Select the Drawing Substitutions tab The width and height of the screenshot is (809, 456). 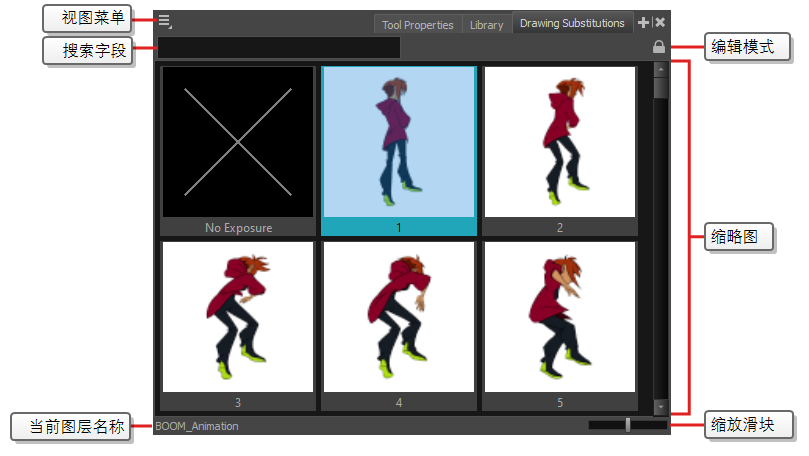point(572,23)
